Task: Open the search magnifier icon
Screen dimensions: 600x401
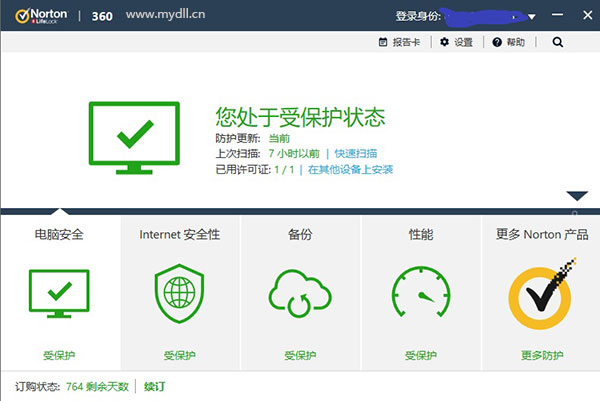Action: click(558, 42)
